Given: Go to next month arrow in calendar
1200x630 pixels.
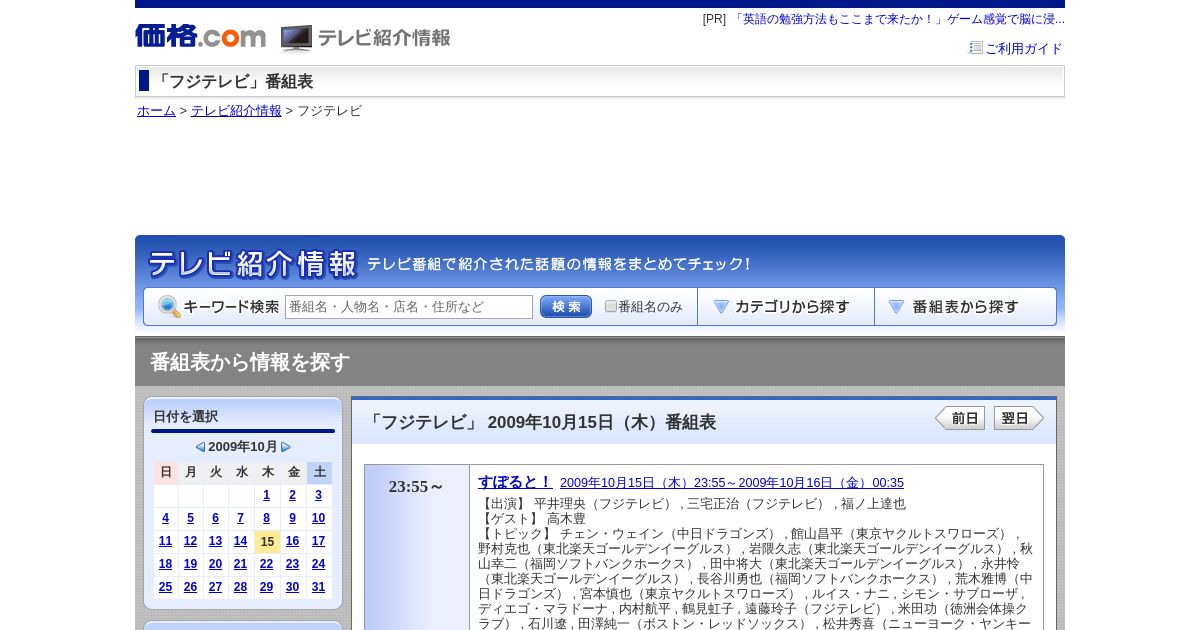Looking at the screenshot, I should click(286, 447).
